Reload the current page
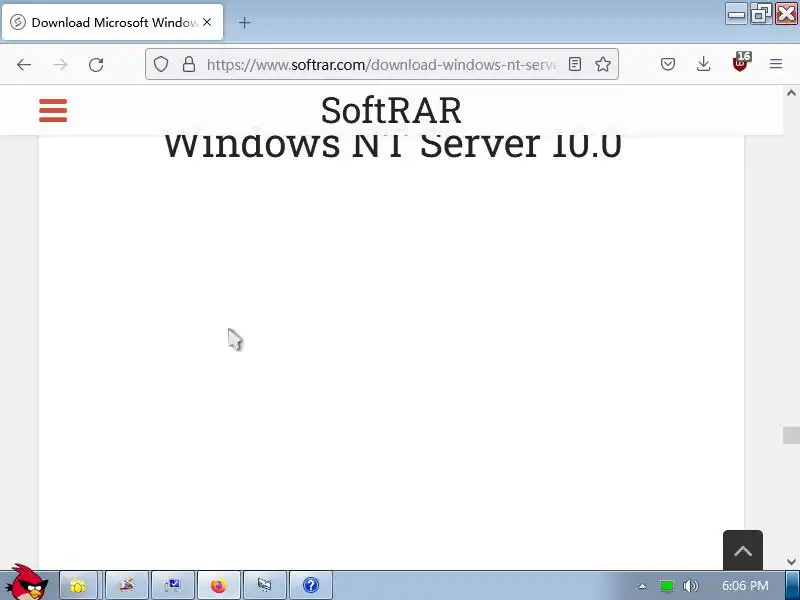The height and width of the screenshot is (600, 800). (96, 64)
